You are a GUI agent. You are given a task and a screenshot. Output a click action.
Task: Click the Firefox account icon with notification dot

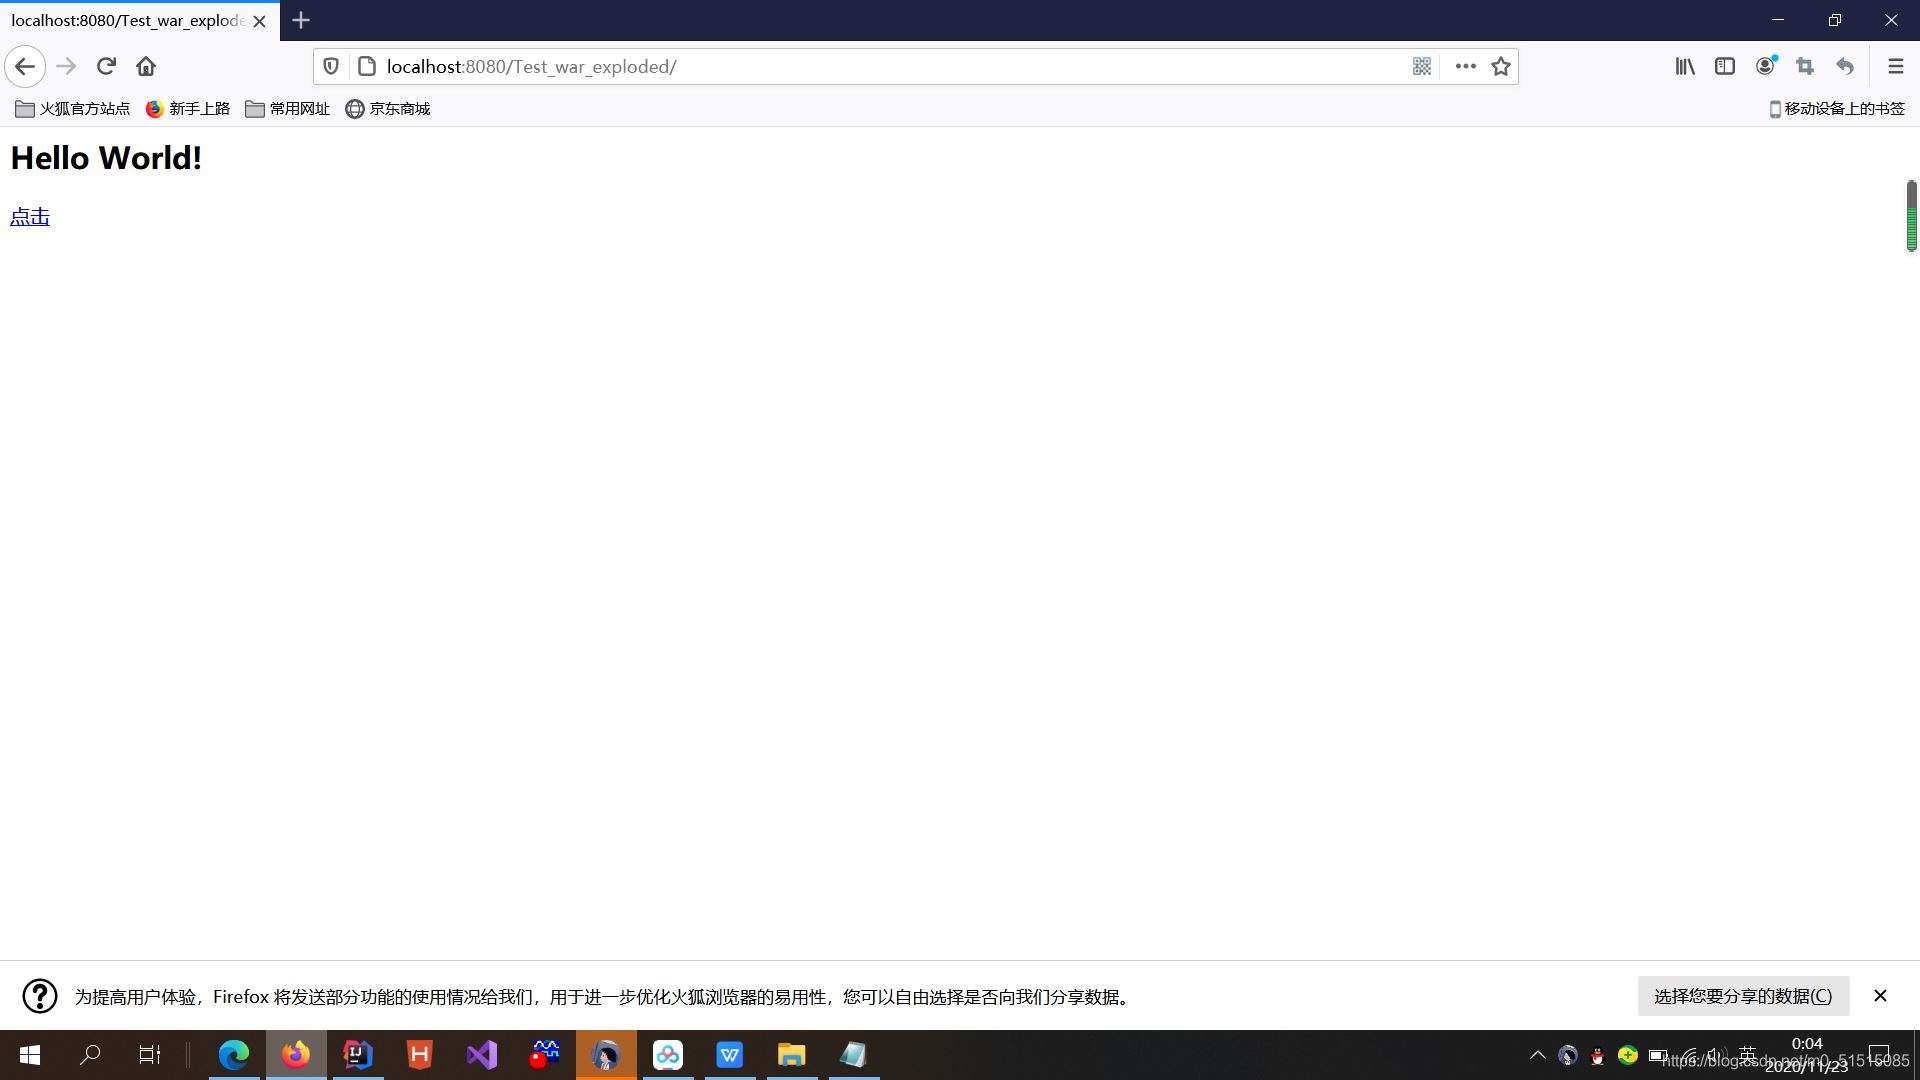tap(1765, 66)
